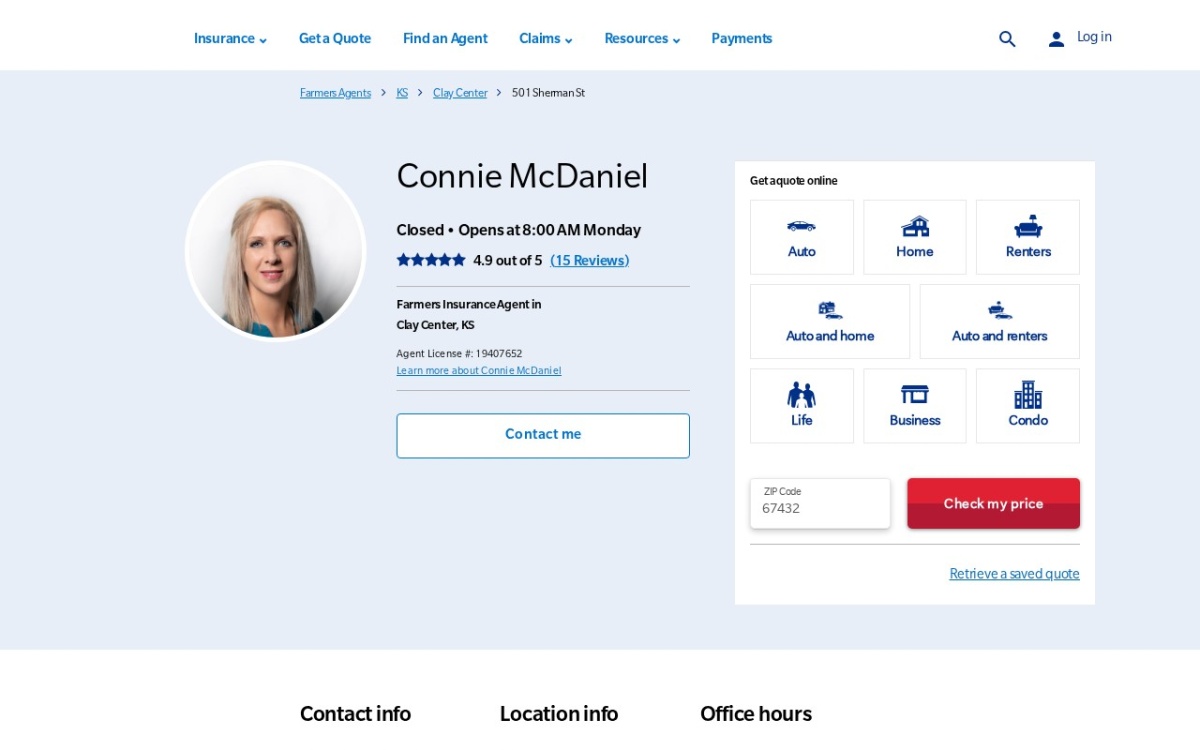Click the Contact info heading

click(x=355, y=714)
